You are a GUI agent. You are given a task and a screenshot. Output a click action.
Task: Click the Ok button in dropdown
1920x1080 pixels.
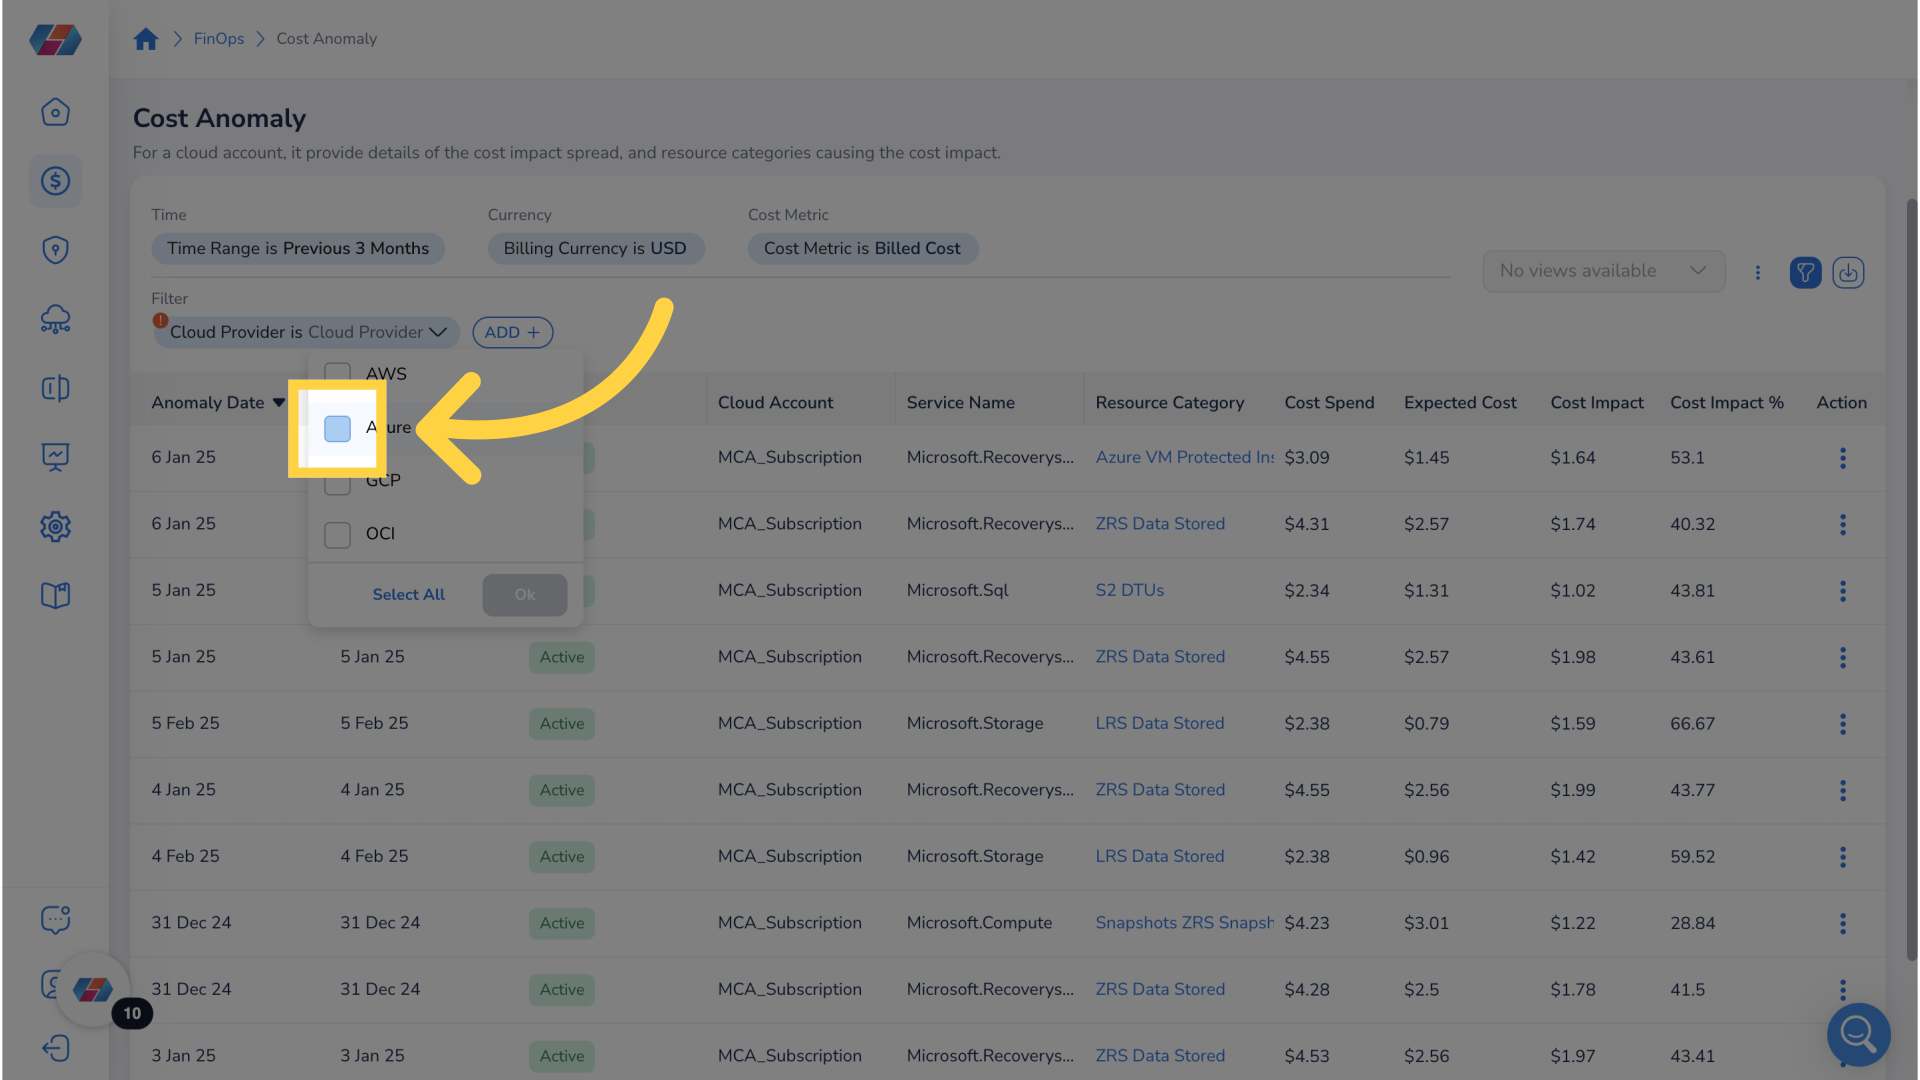tap(524, 594)
